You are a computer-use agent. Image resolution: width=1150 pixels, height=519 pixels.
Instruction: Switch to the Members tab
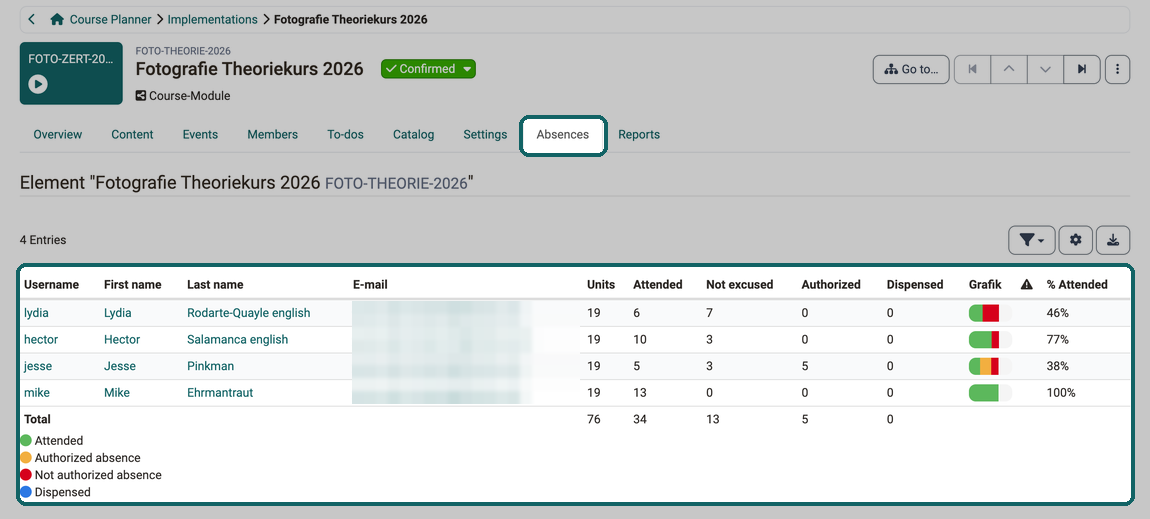(x=272, y=135)
